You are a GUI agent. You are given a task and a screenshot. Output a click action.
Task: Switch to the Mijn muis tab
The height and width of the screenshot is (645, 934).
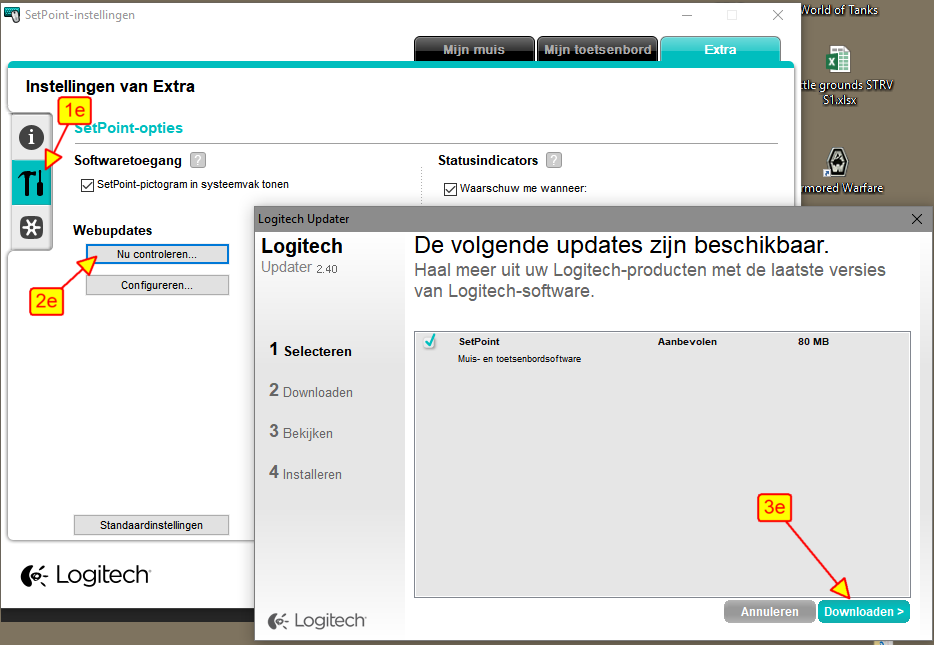(474, 49)
